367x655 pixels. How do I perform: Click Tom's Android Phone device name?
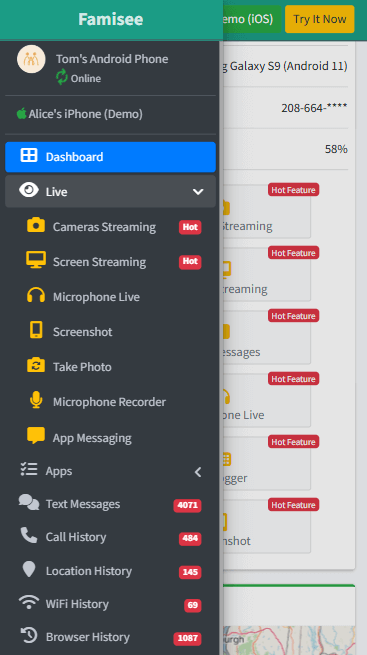(x=112, y=59)
